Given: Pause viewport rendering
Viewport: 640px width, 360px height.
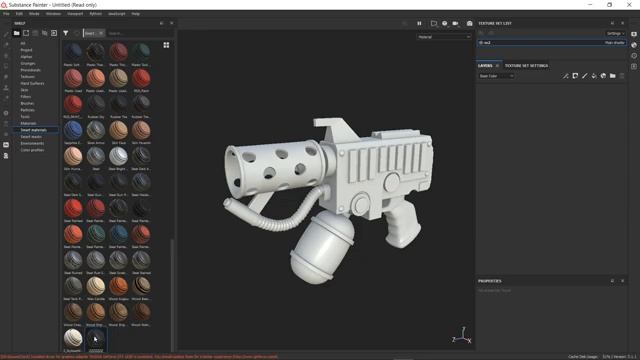Looking at the screenshot, I should (419, 23).
